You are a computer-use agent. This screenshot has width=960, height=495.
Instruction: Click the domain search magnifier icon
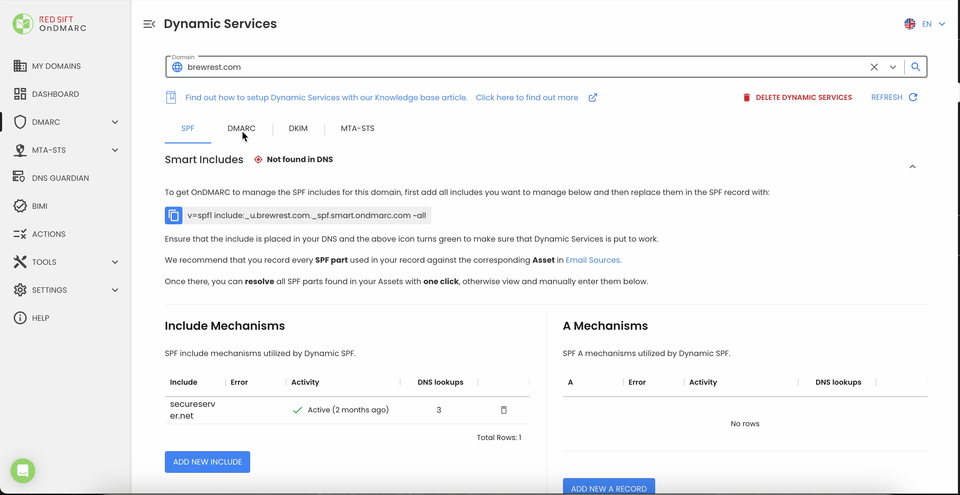click(915, 67)
